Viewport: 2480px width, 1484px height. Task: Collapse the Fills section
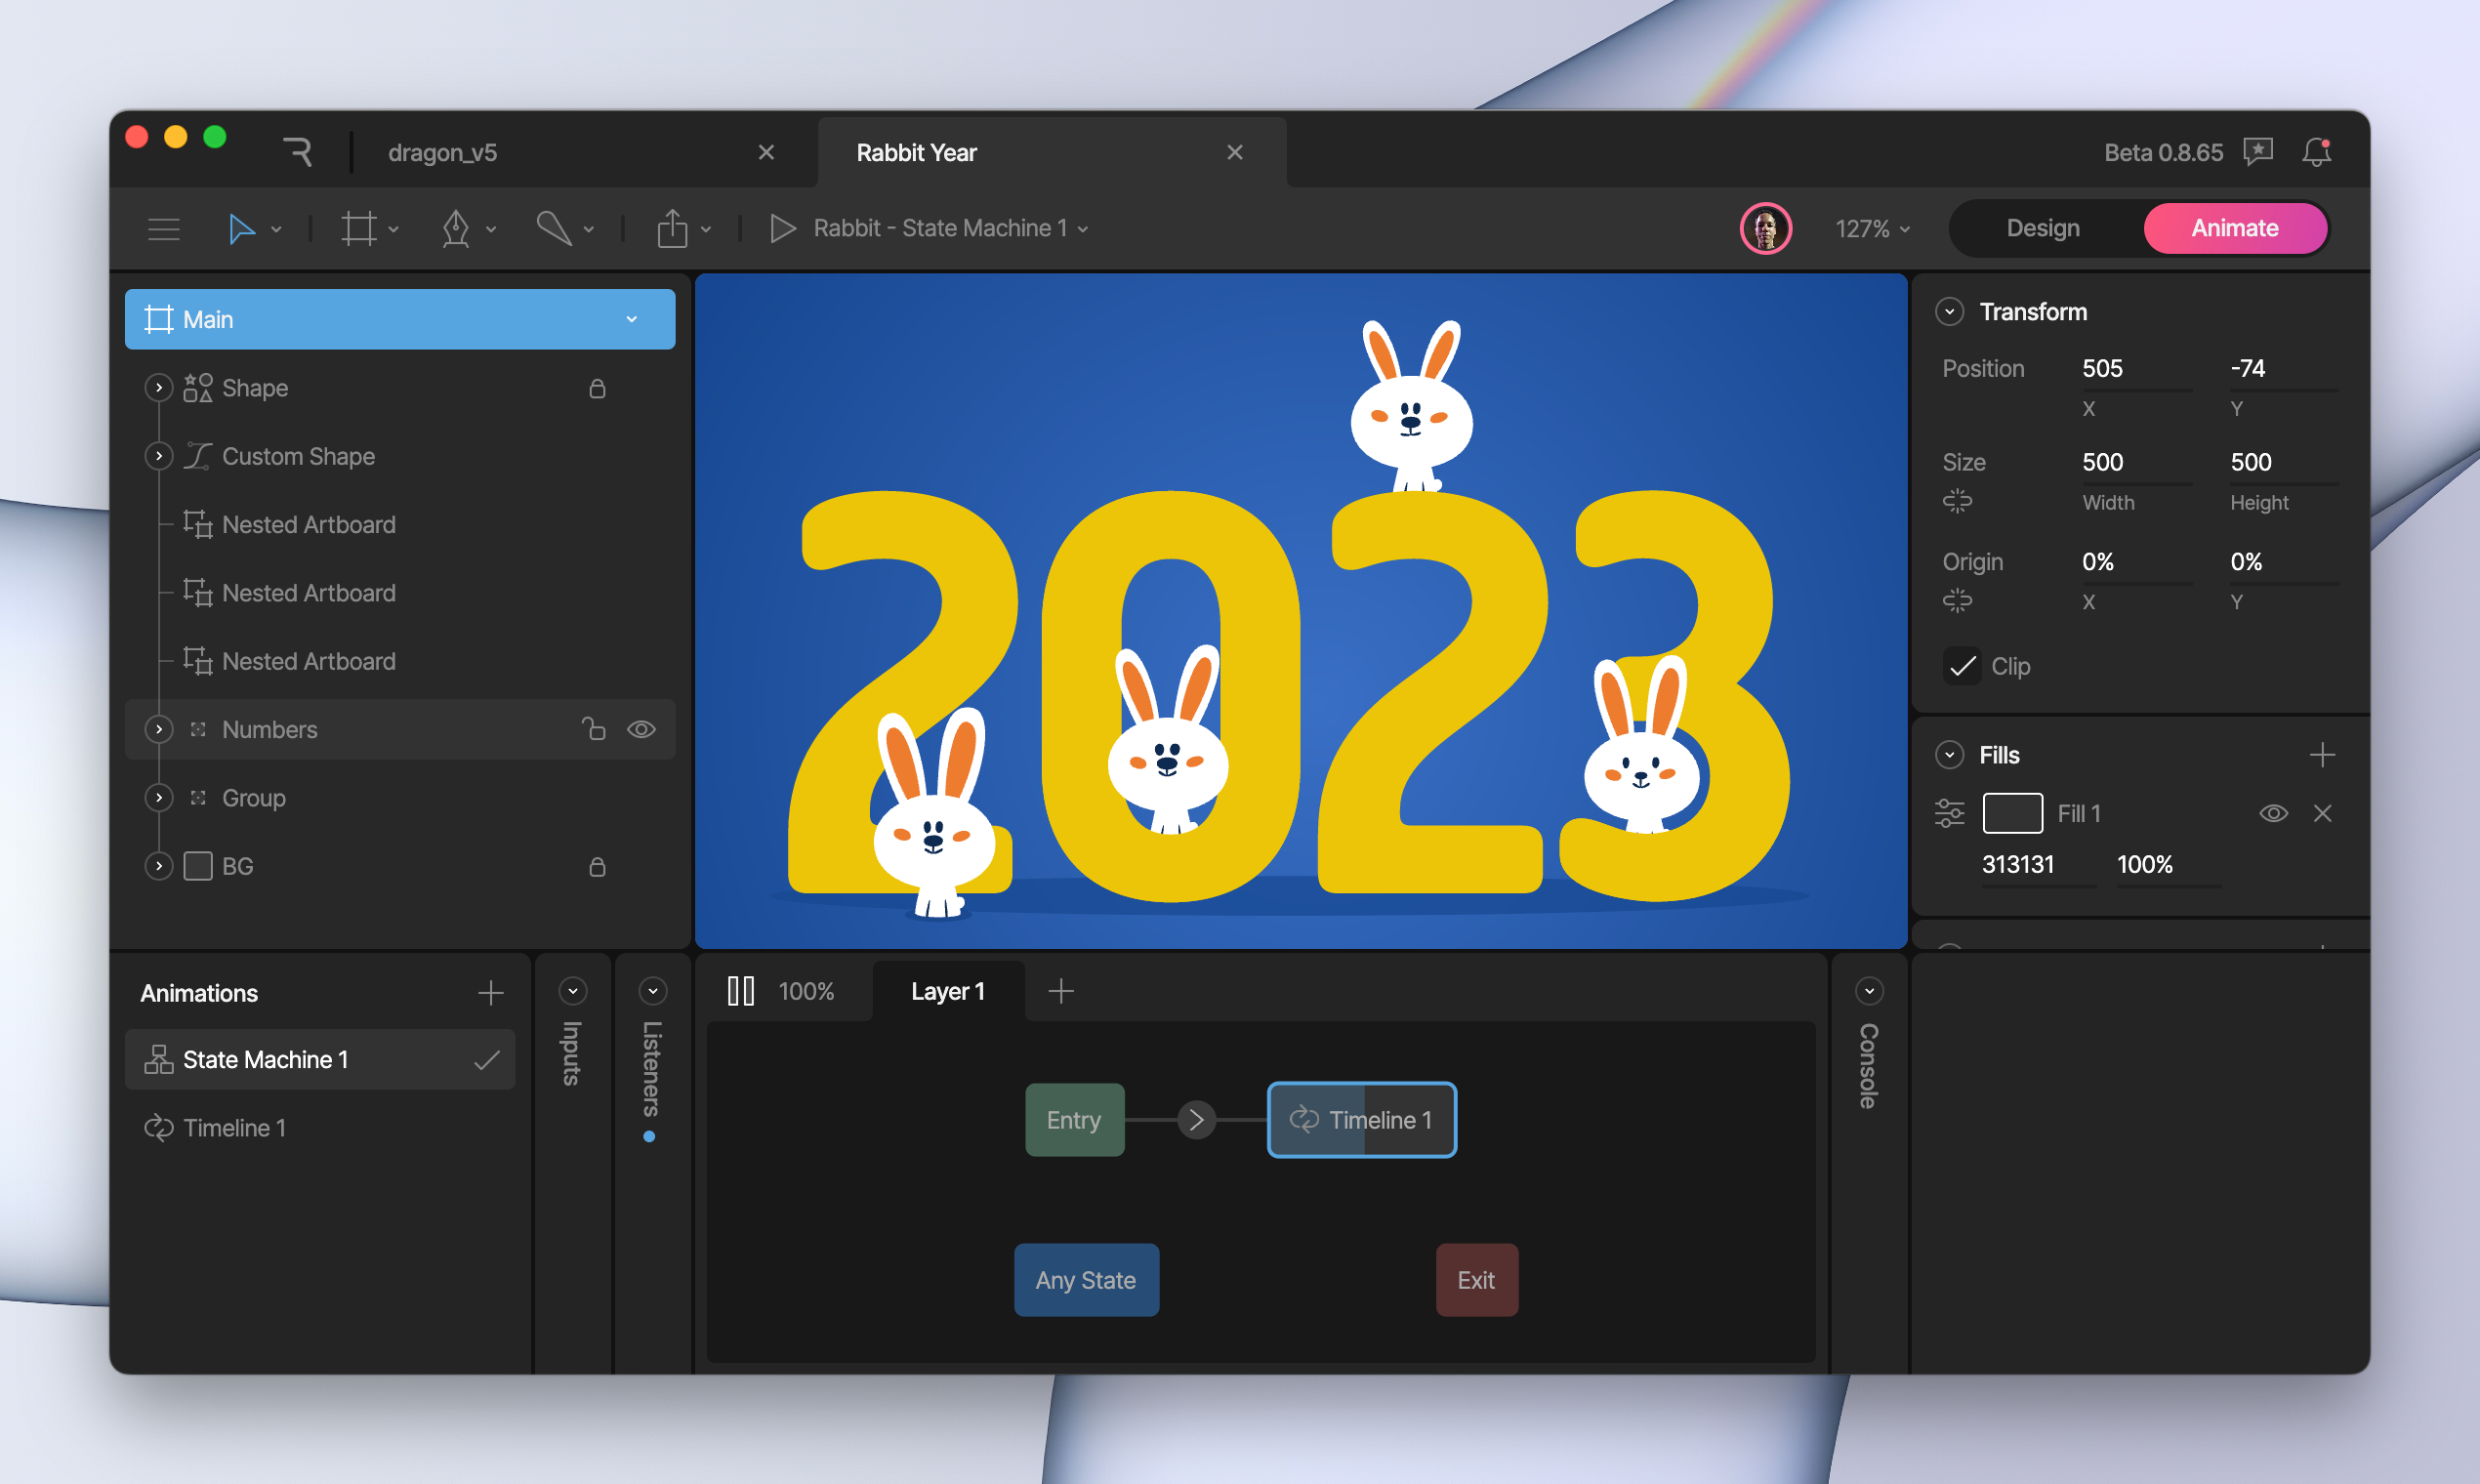click(x=1949, y=755)
